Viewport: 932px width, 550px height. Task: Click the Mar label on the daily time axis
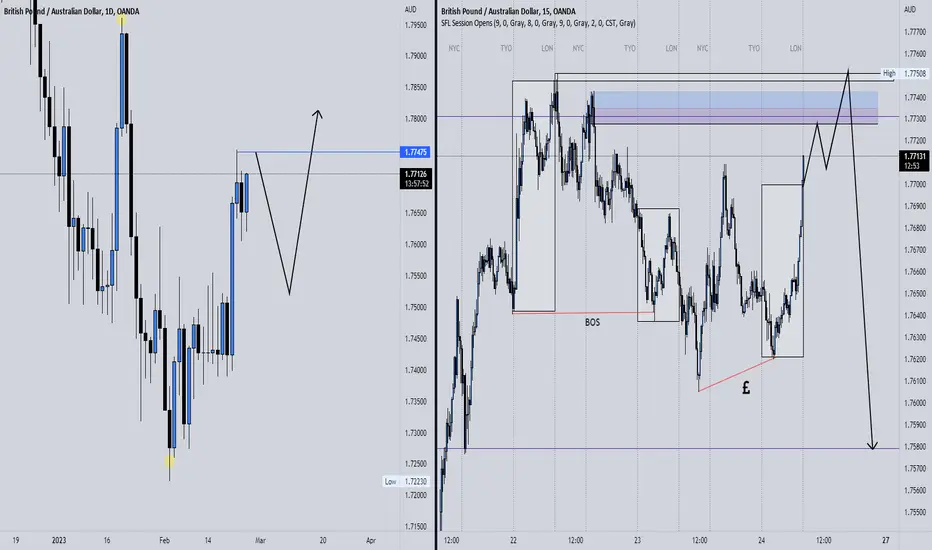coord(260,540)
